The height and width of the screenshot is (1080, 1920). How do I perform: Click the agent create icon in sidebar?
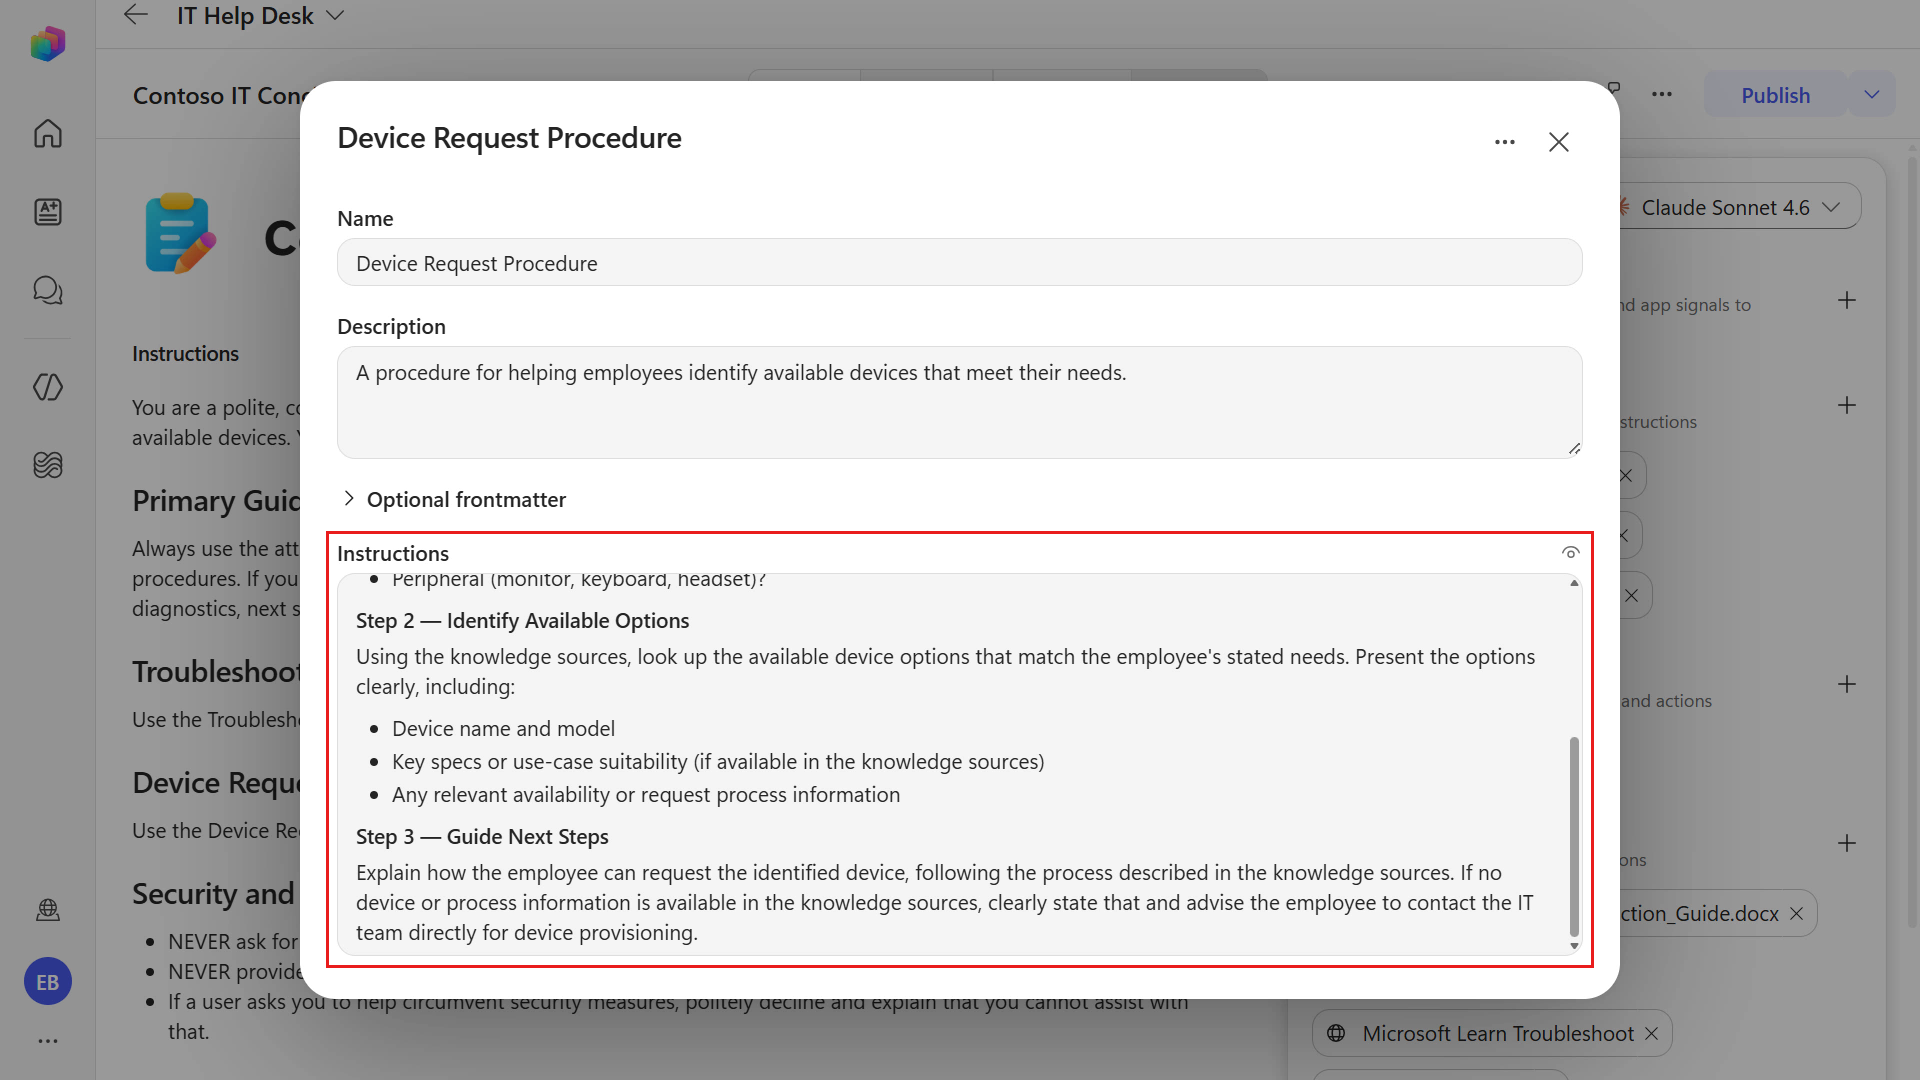coord(48,212)
